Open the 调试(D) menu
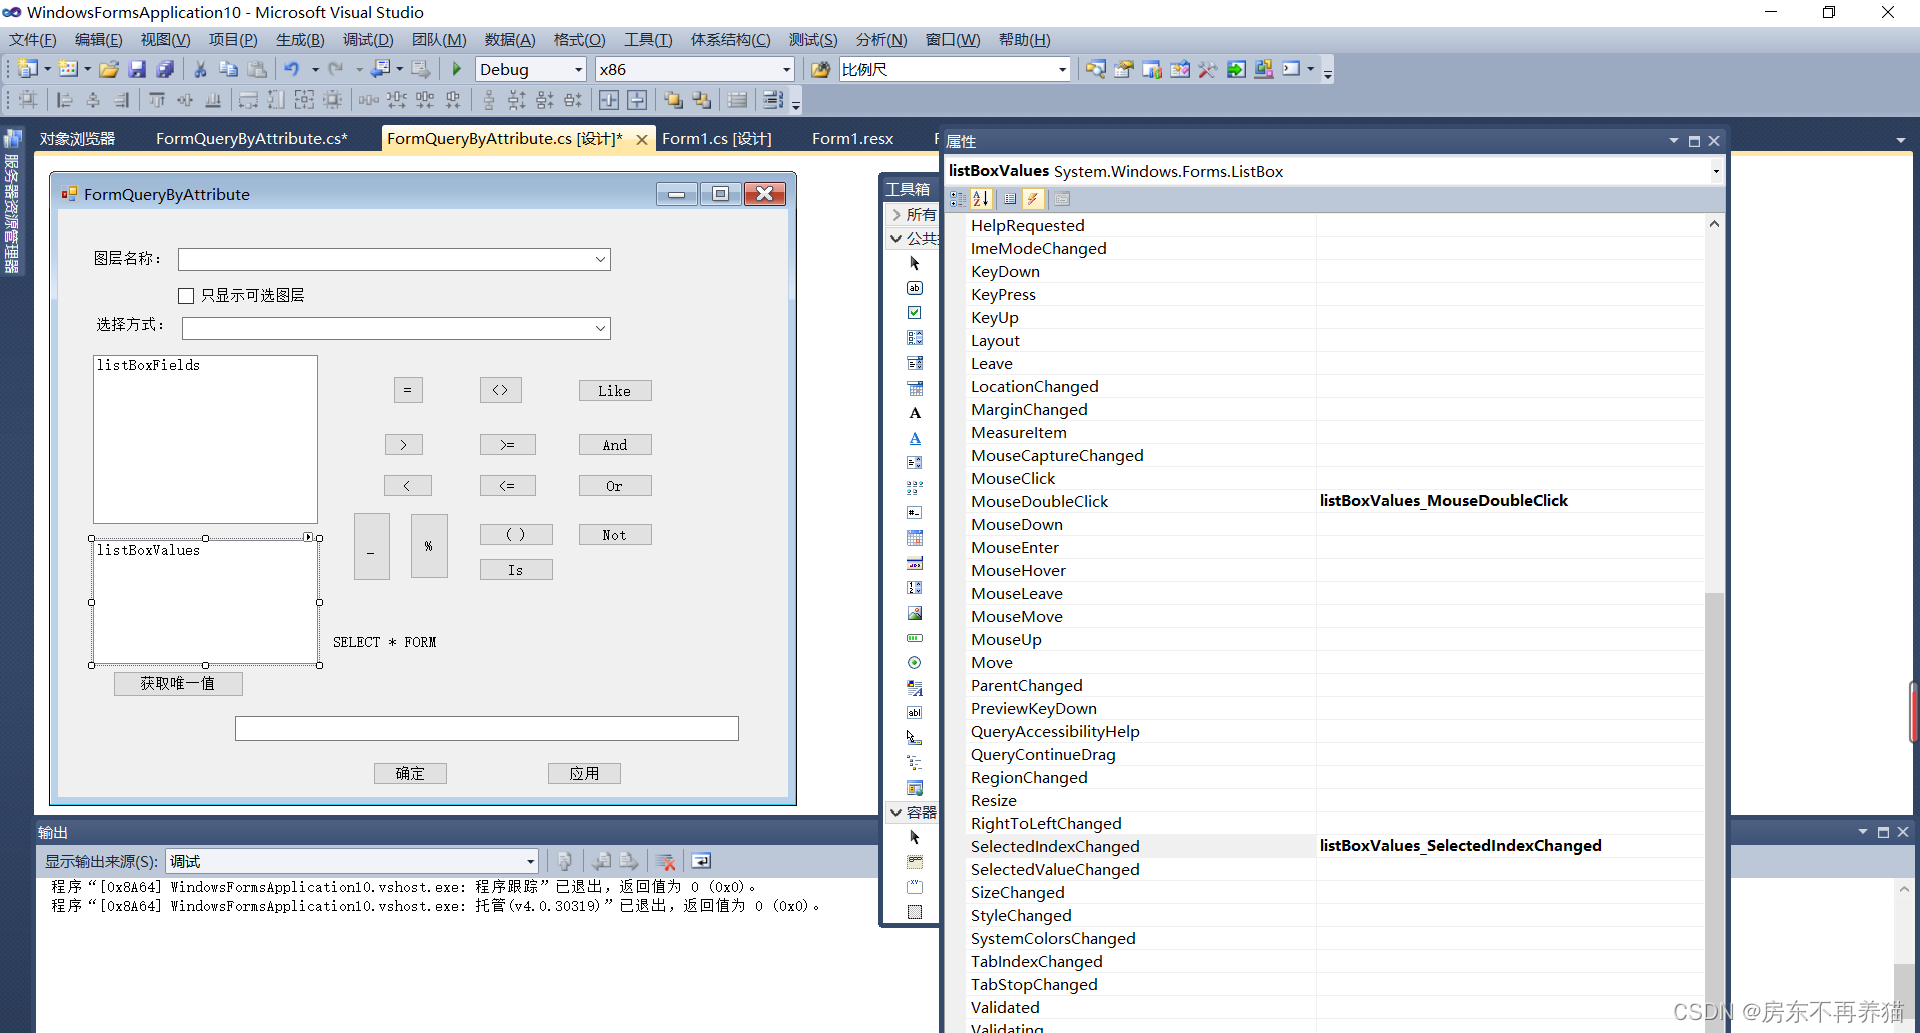Image resolution: width=1920 pixels, height=1033 pixels. tap(367, 40)
